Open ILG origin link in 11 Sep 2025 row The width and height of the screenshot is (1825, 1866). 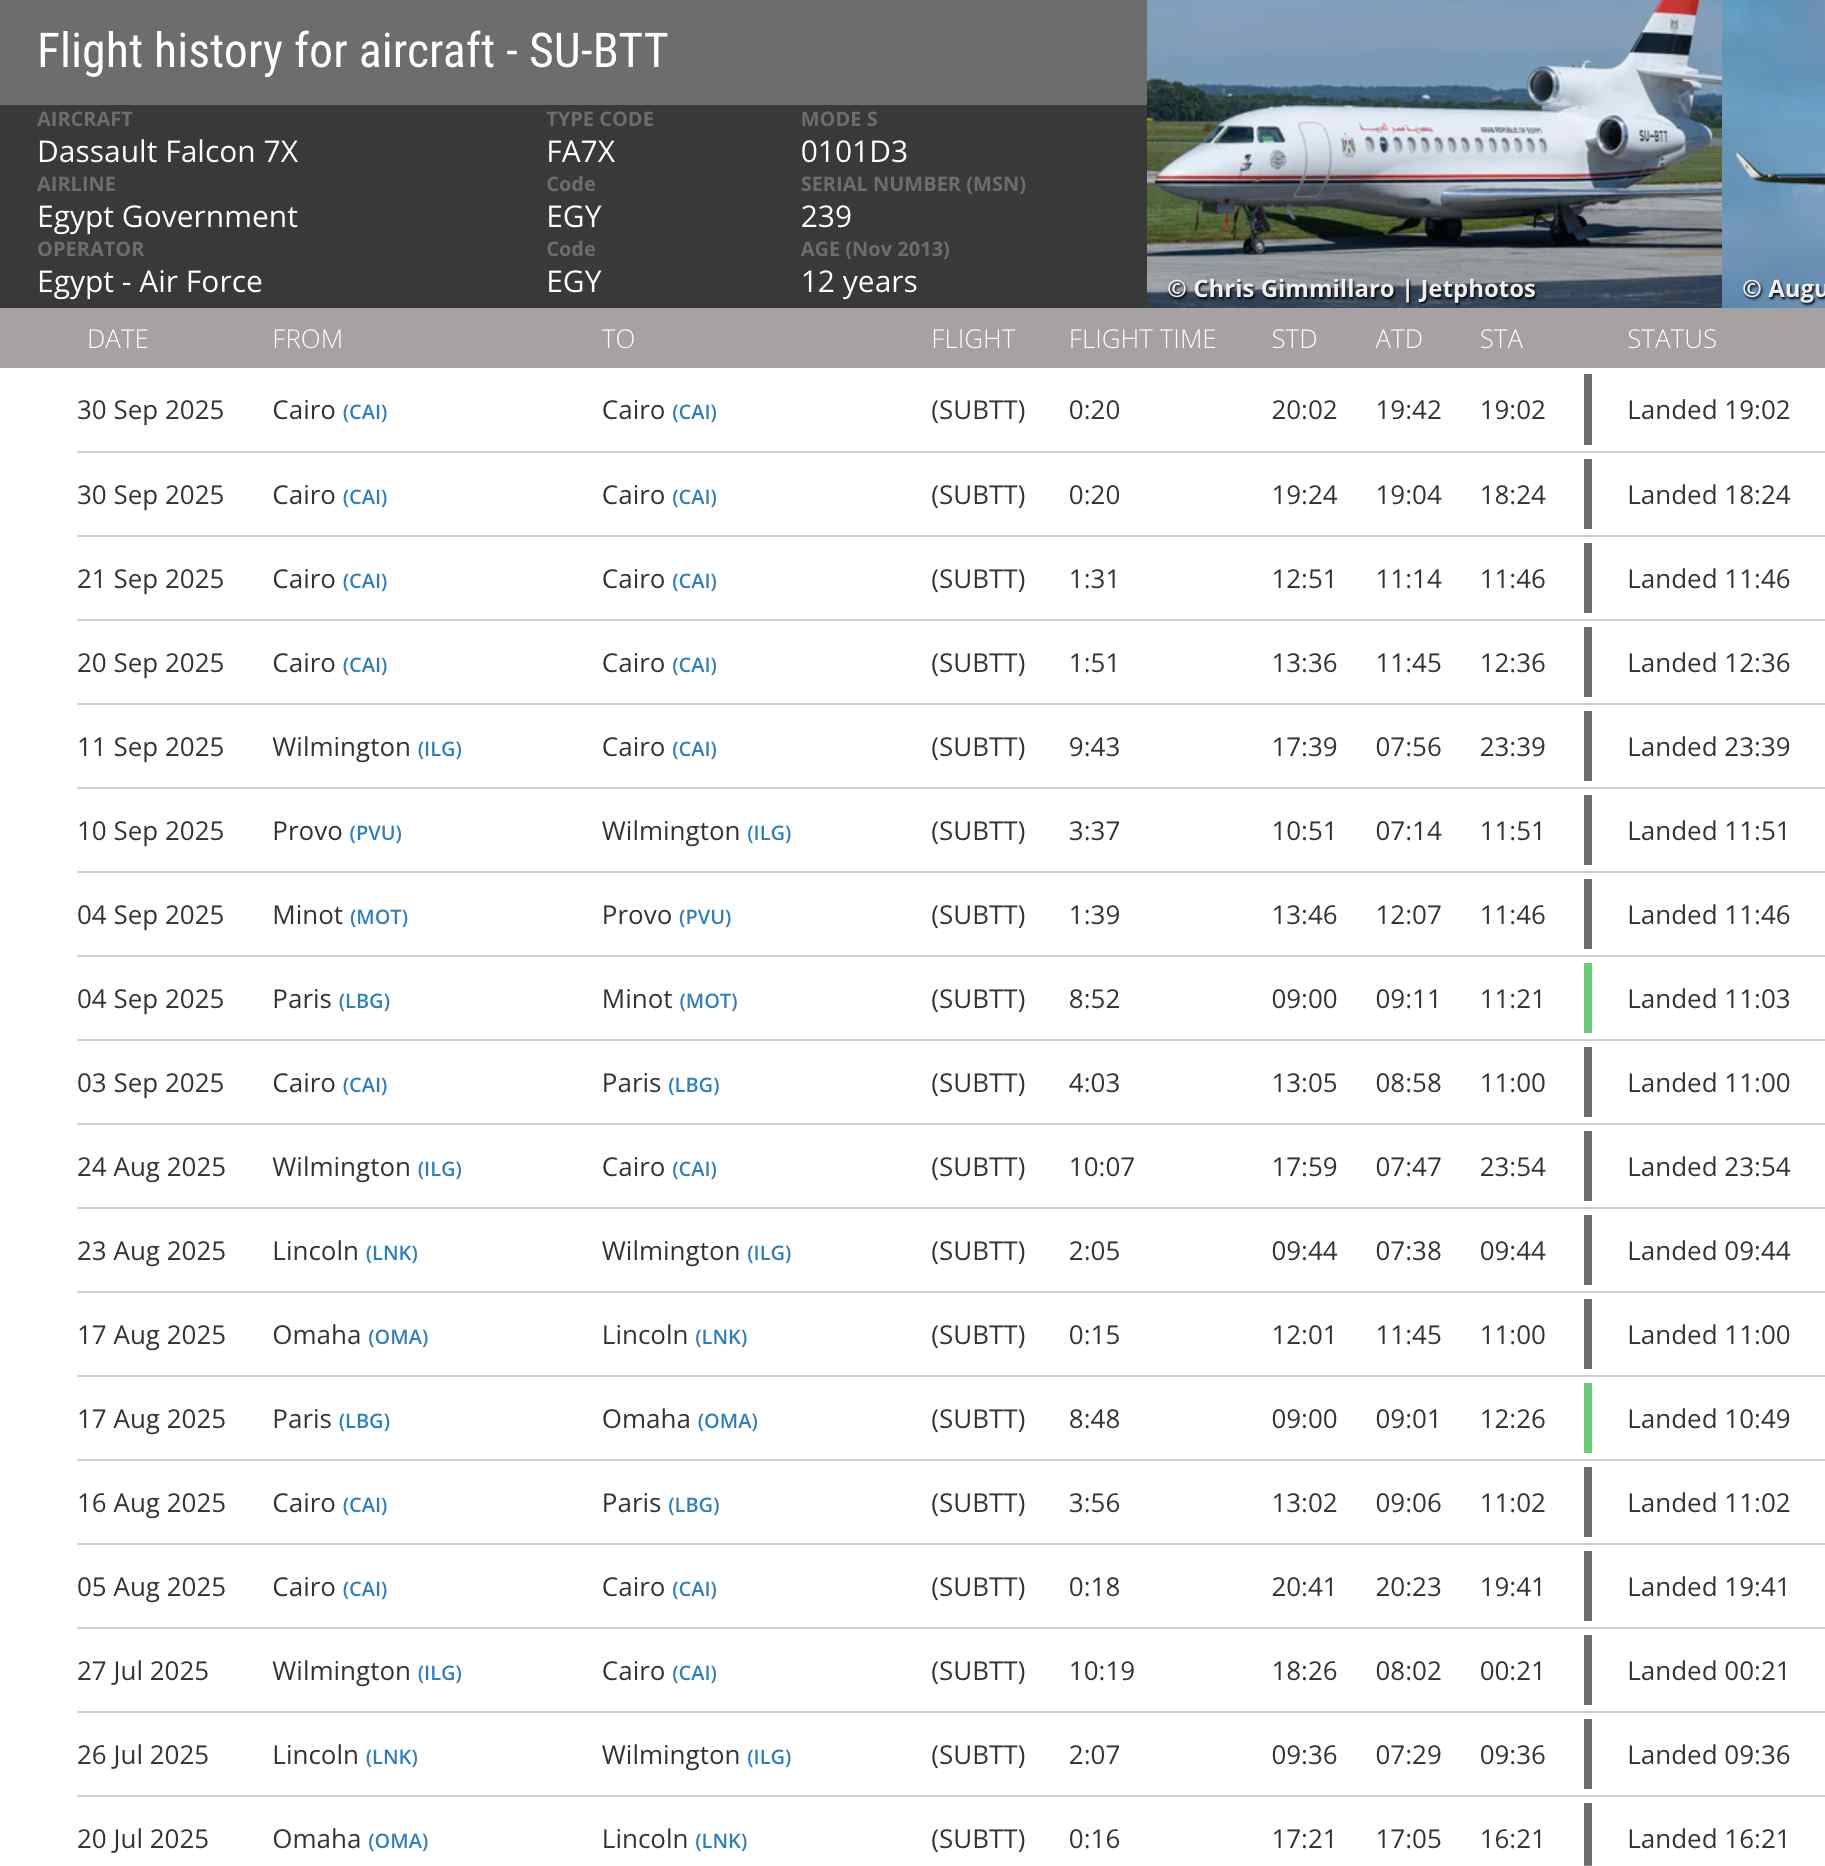coord(439,749)
